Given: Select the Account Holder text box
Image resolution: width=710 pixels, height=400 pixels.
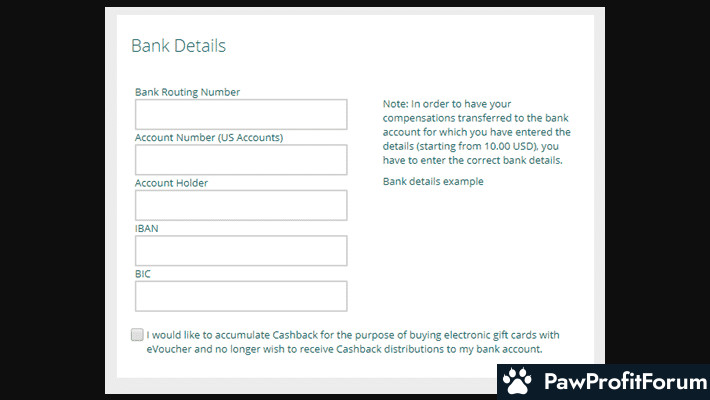Looking at the screenshot, I should [241, 205].
